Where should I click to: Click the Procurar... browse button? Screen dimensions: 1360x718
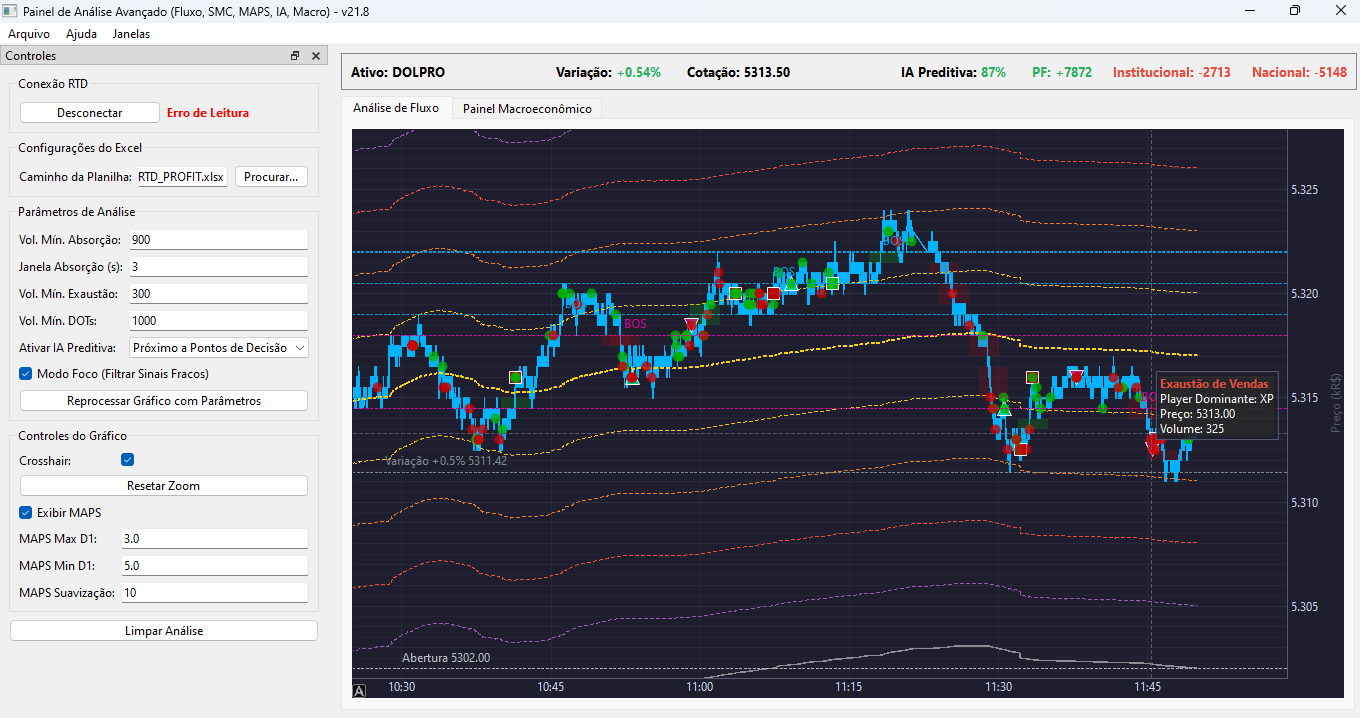tap(271, 177)
